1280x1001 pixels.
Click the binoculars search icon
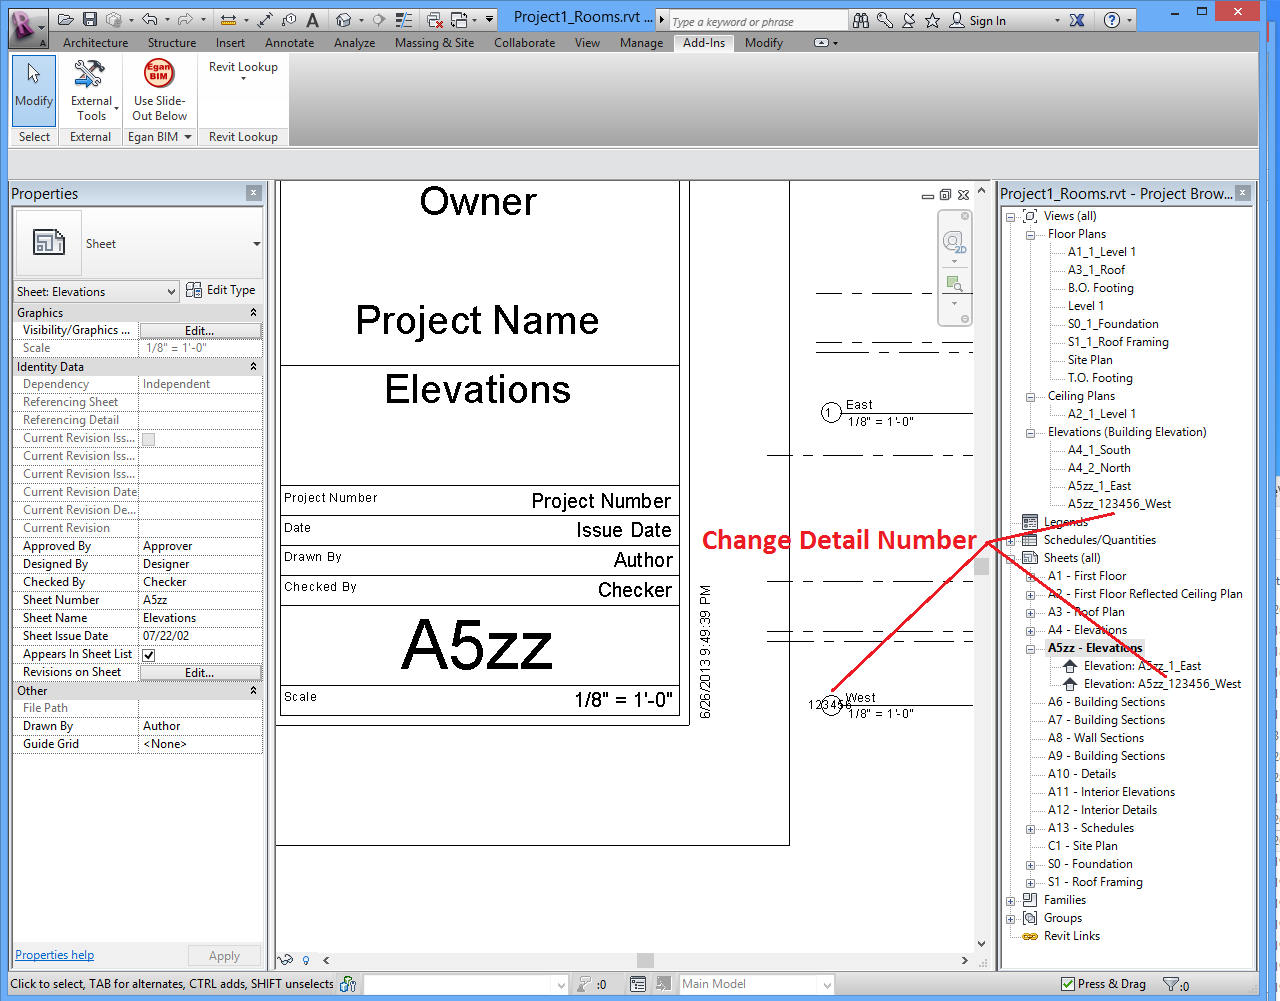[x=861, y=20]
